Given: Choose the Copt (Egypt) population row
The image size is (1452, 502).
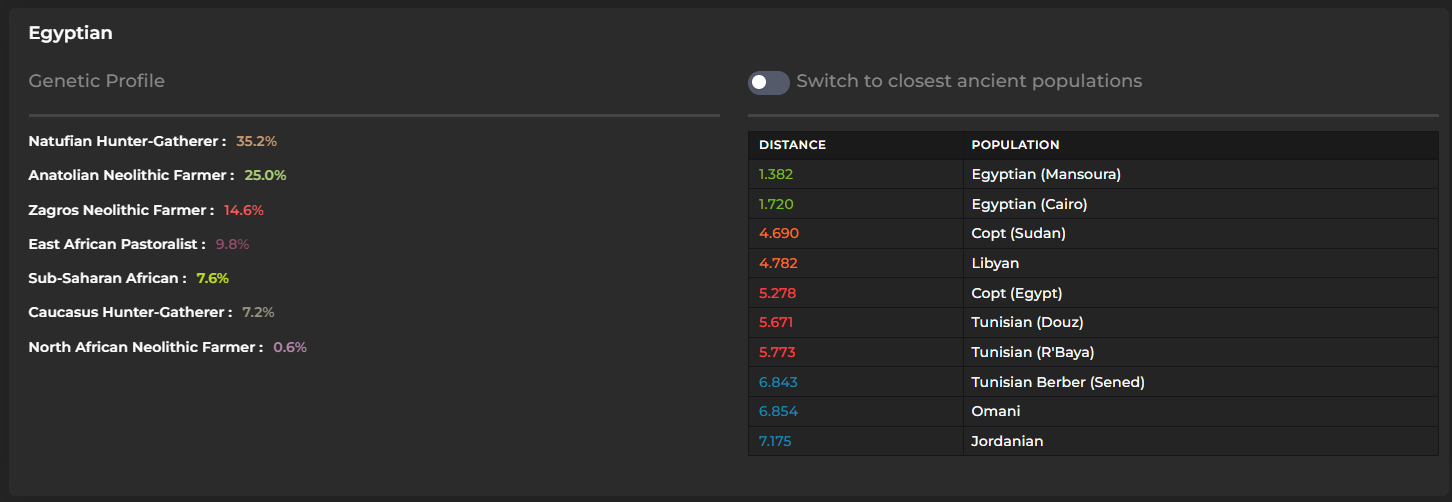Looking at the screenshot, I should [1016, 293].
